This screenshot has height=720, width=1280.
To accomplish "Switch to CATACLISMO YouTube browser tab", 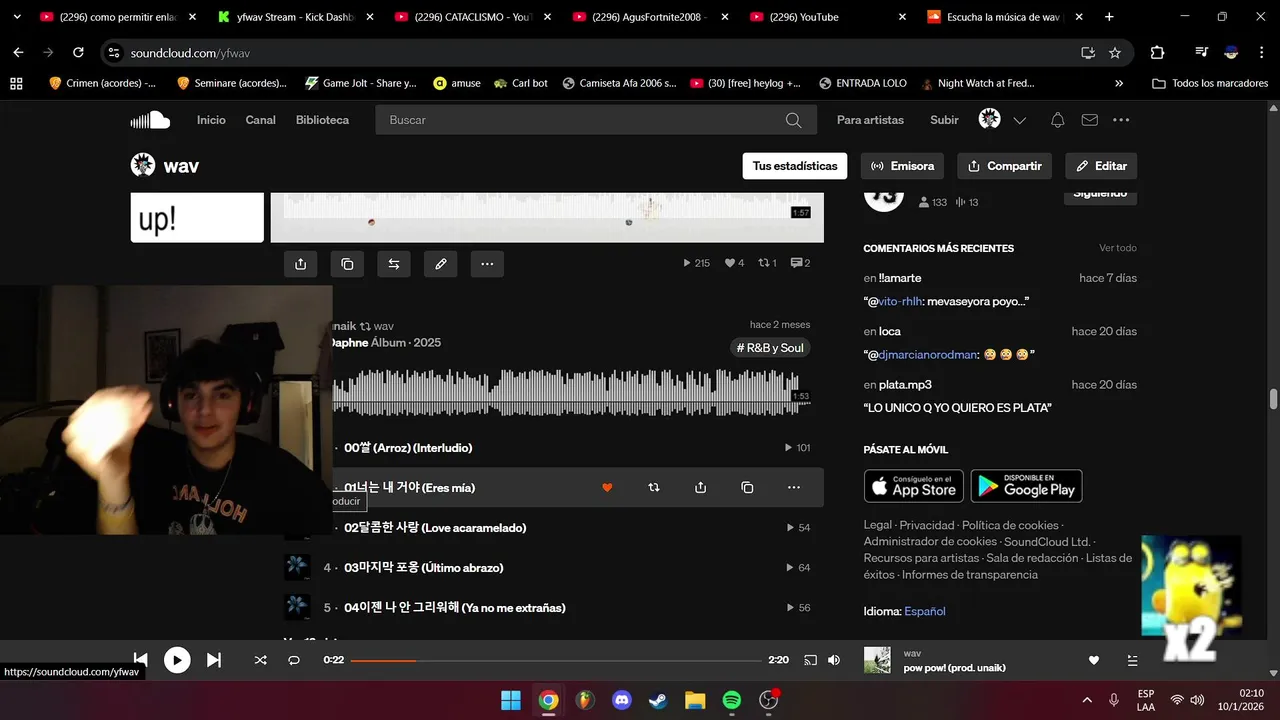I will (473, 17).
